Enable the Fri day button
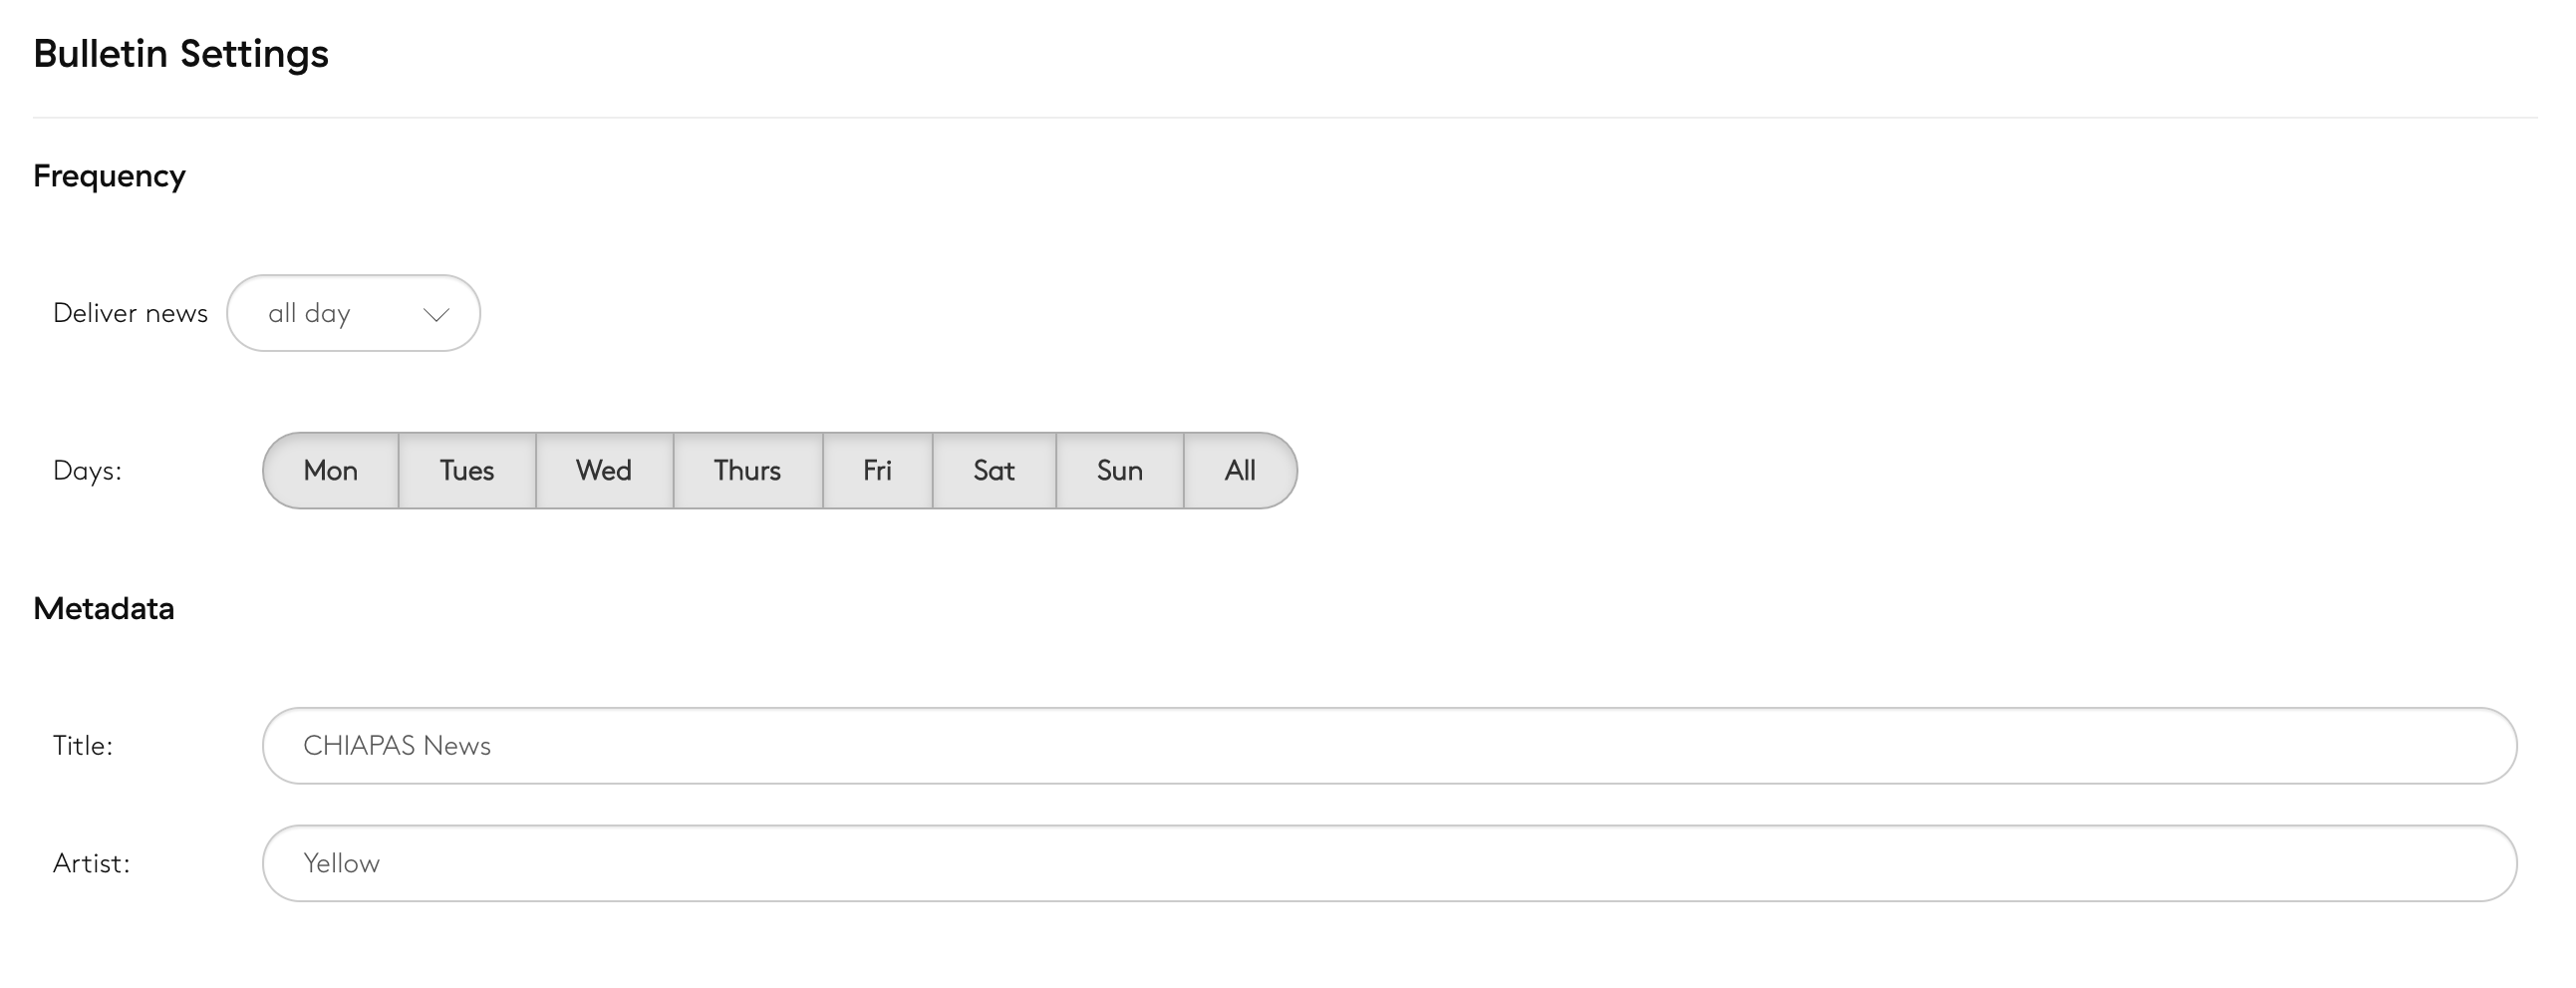This screenshot has height=988, width=2576. coord(877,470)
